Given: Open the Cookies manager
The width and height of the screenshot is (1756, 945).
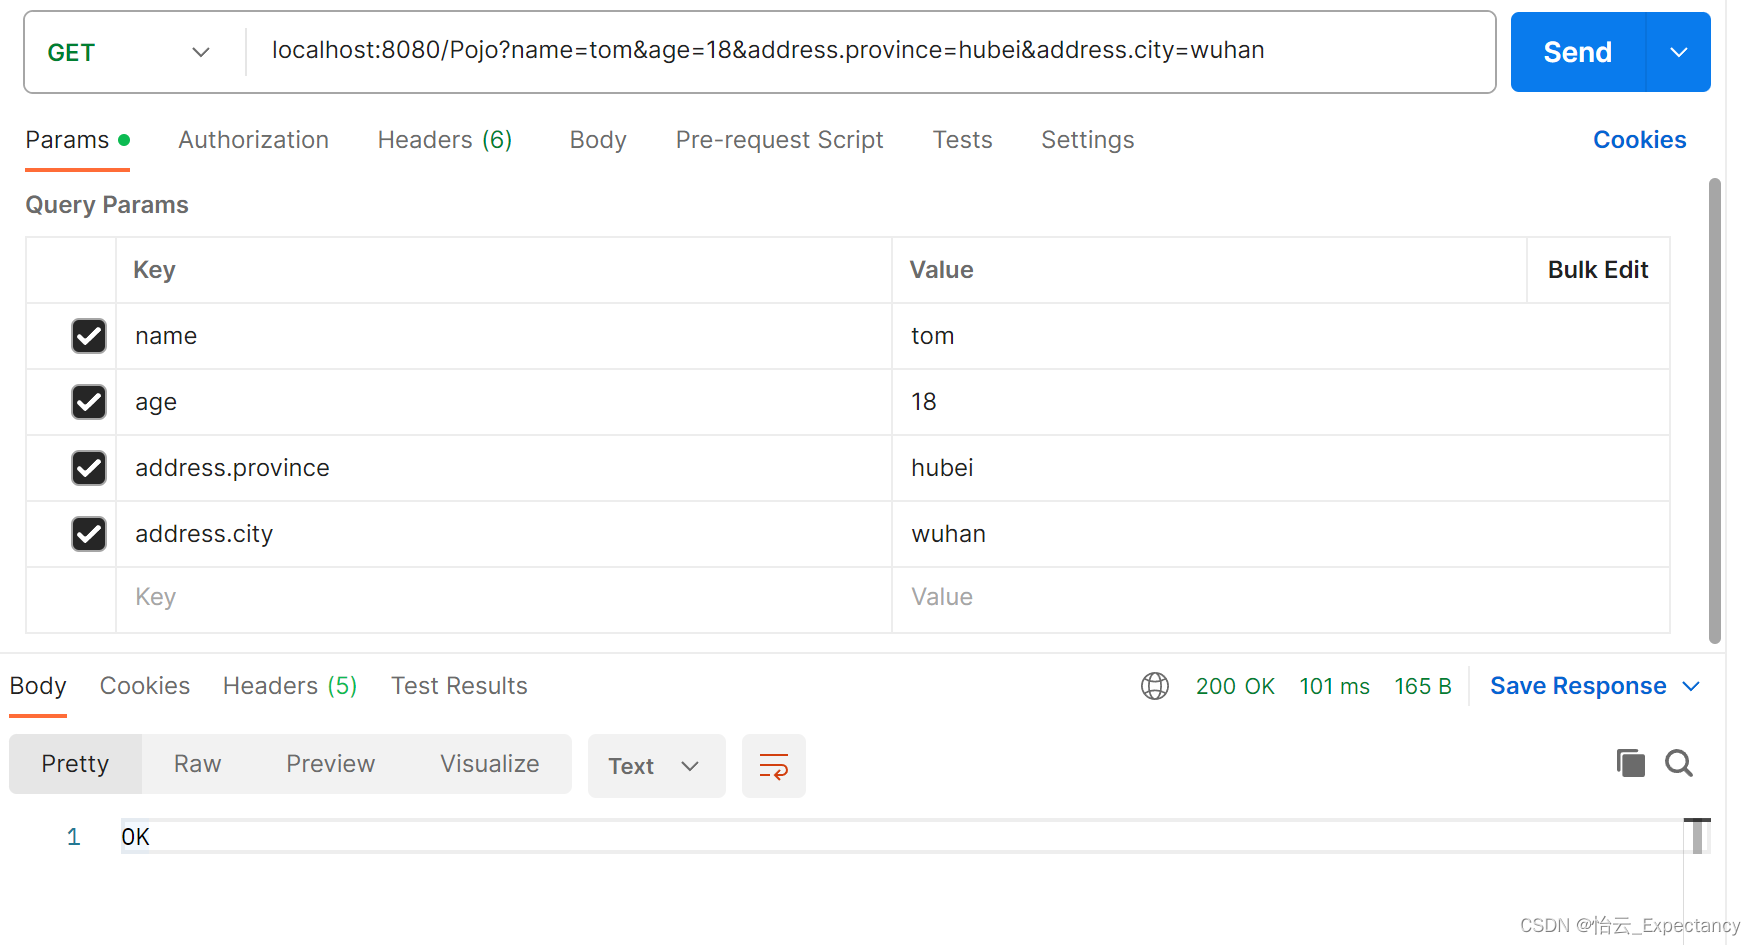Looking at the screenshot, I should click(x=1639, y=139).
